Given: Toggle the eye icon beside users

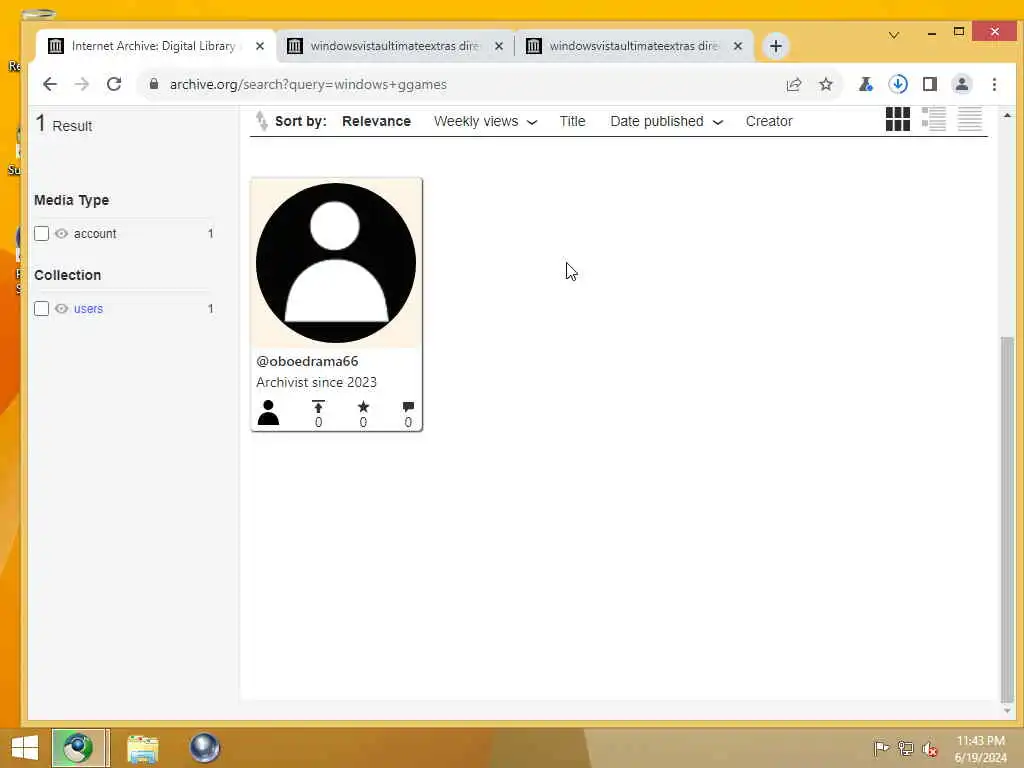Looking at the screenshot, I should coord(61,308).
